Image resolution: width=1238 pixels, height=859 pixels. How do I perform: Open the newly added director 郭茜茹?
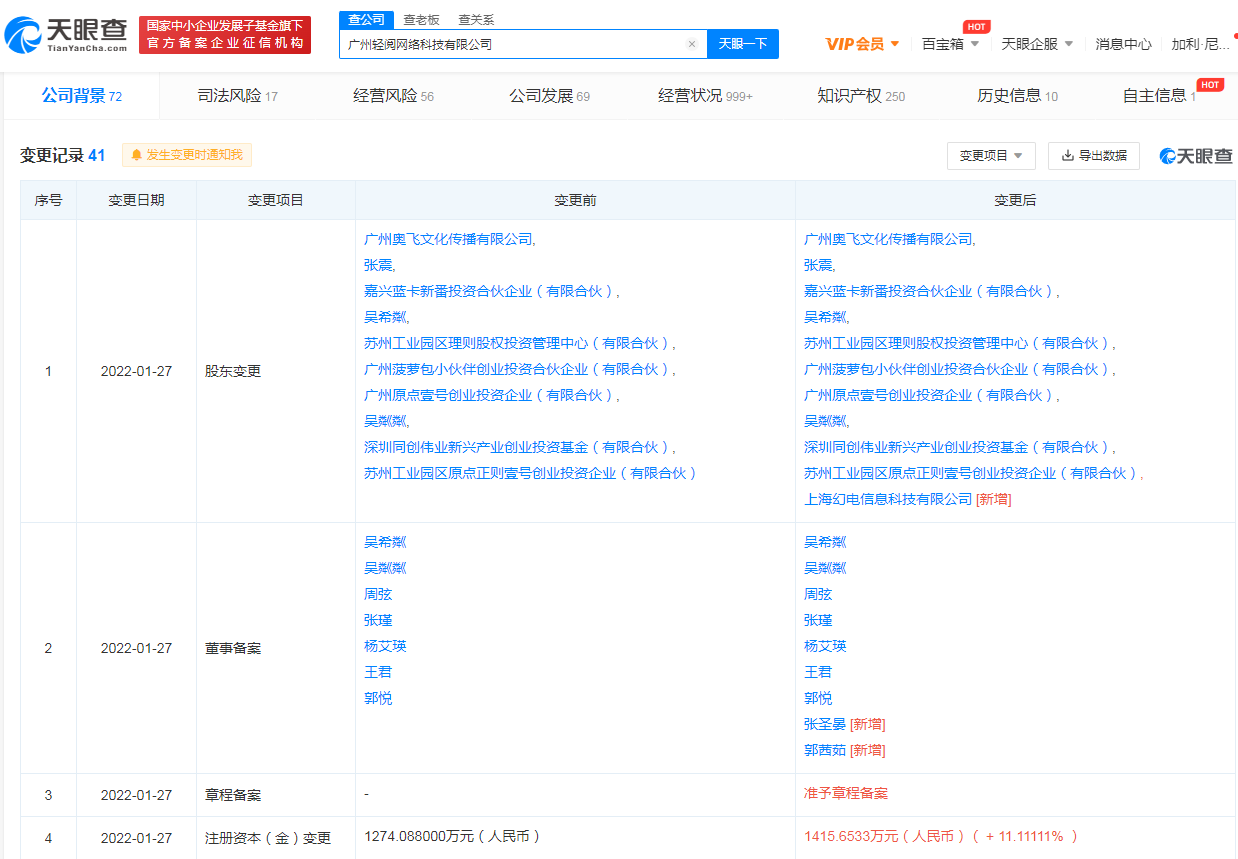(x=825, y=750)
